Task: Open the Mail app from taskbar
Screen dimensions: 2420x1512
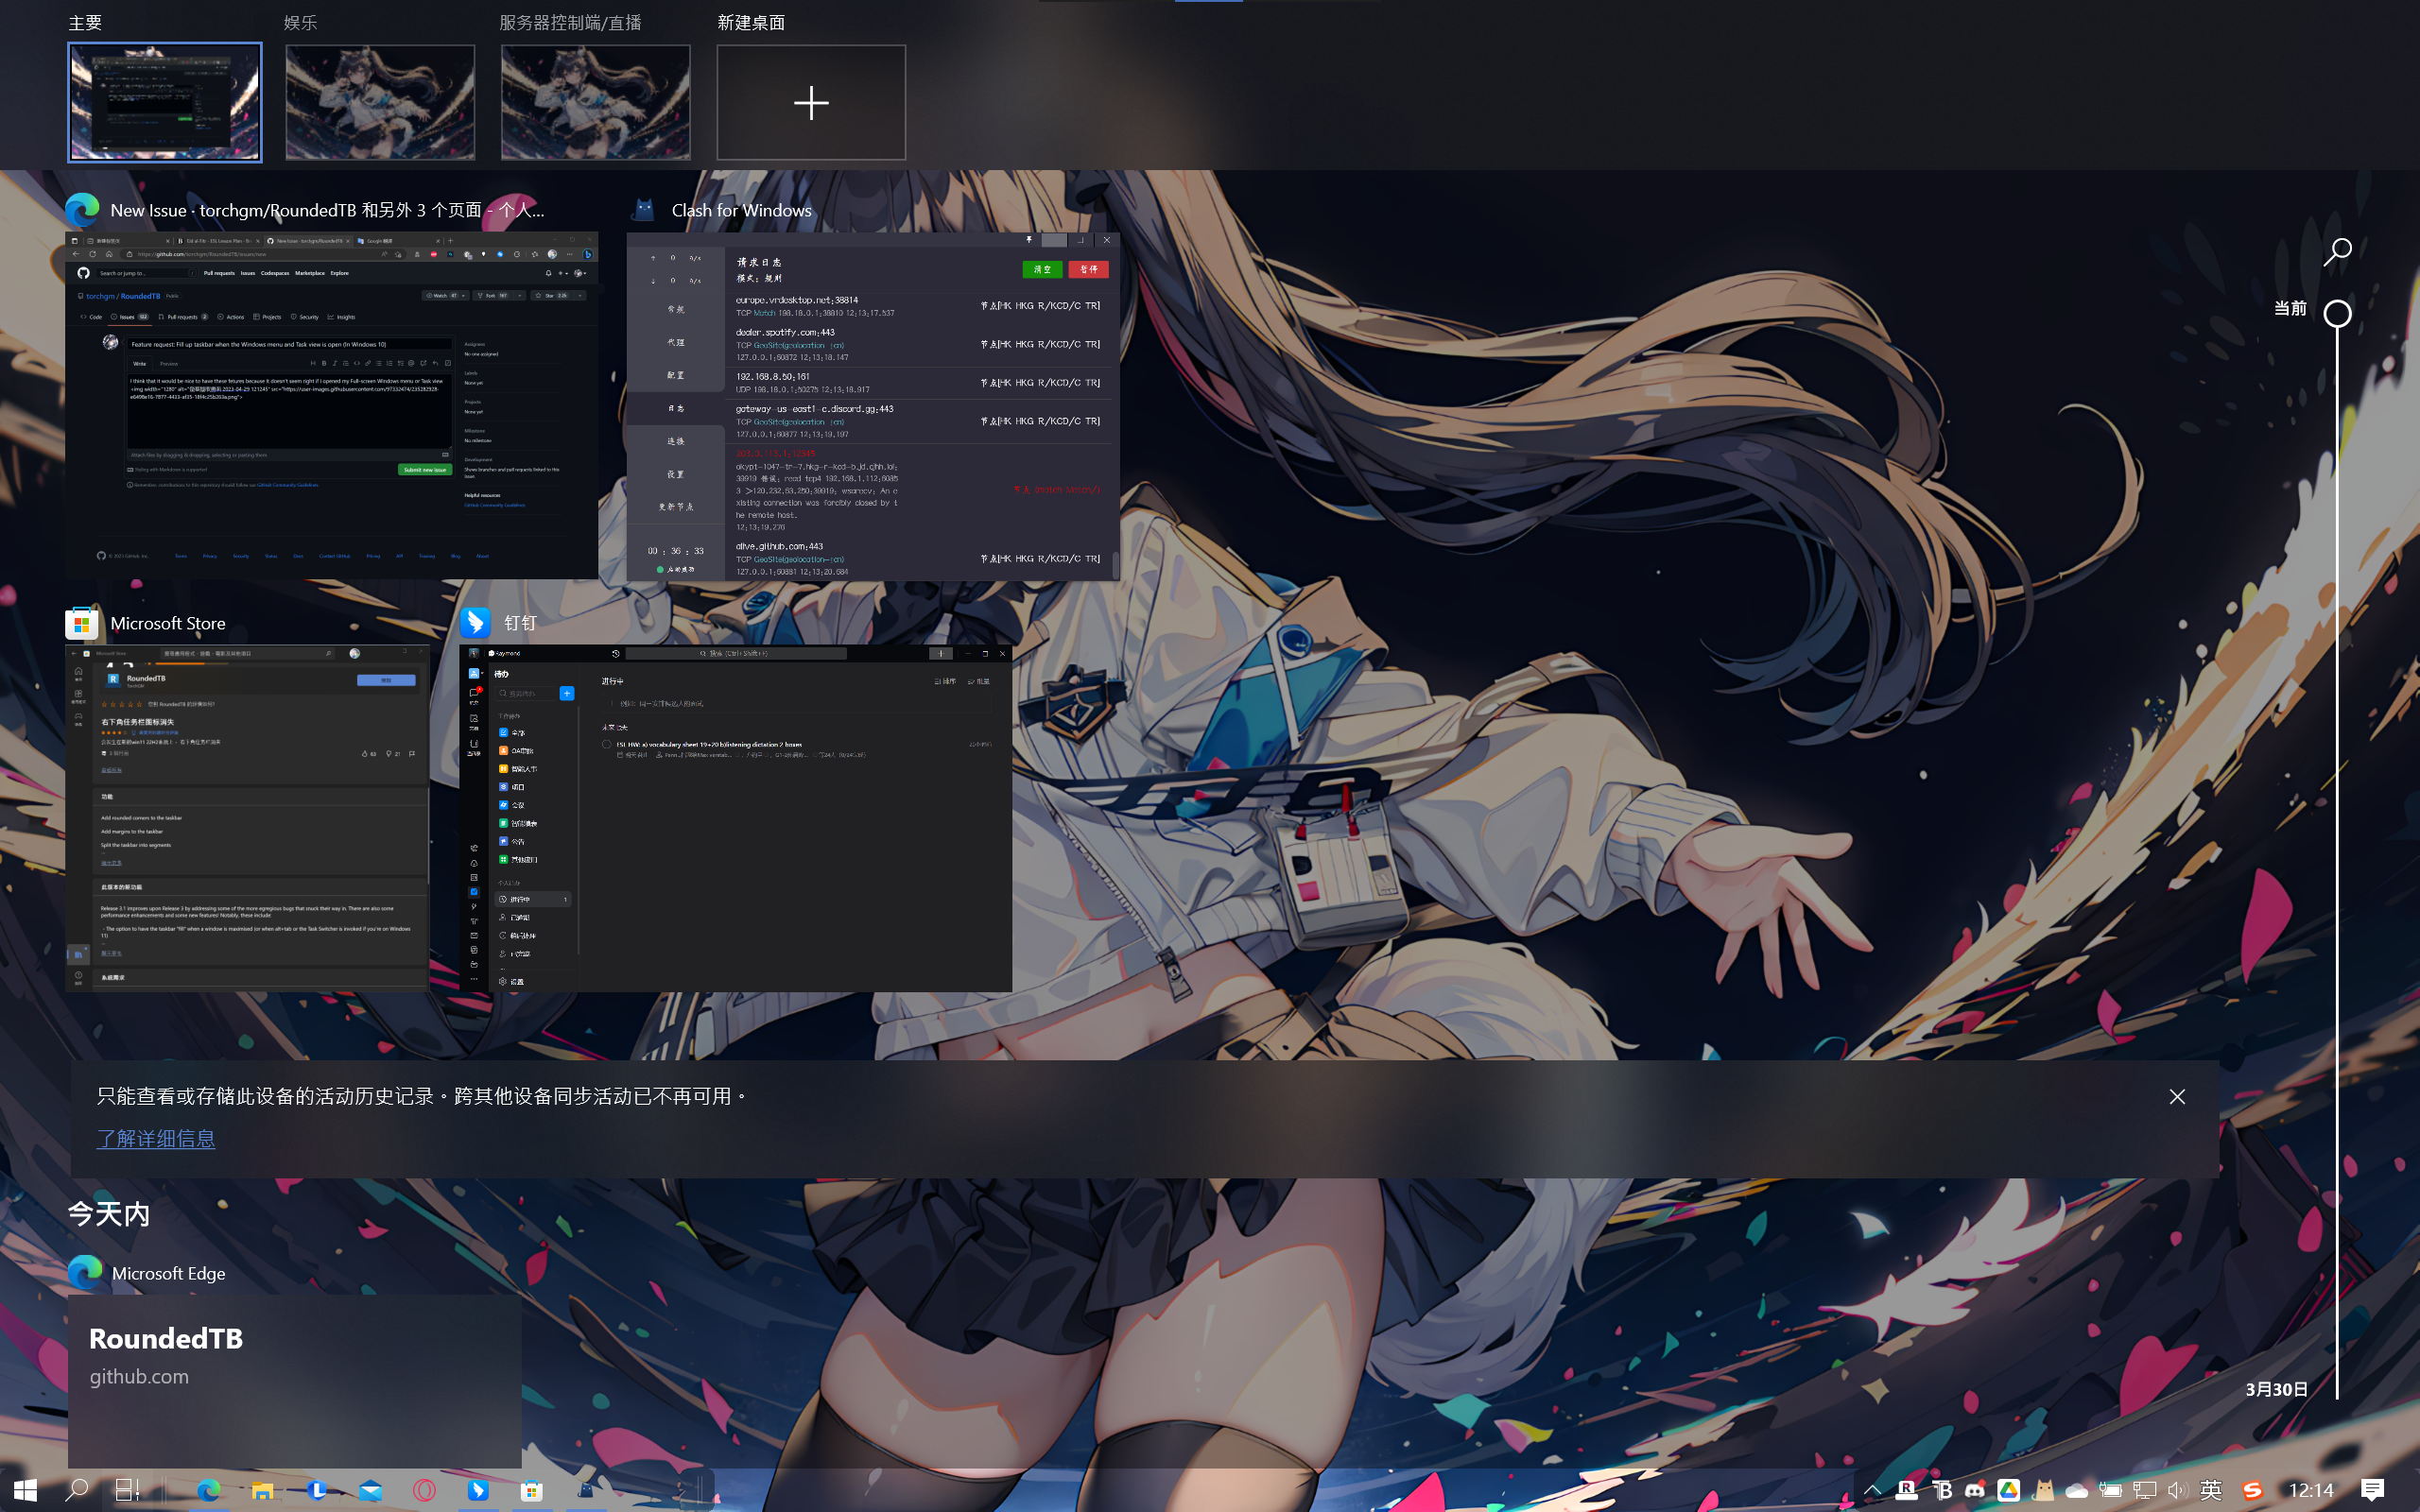Action: point(370,1490)
